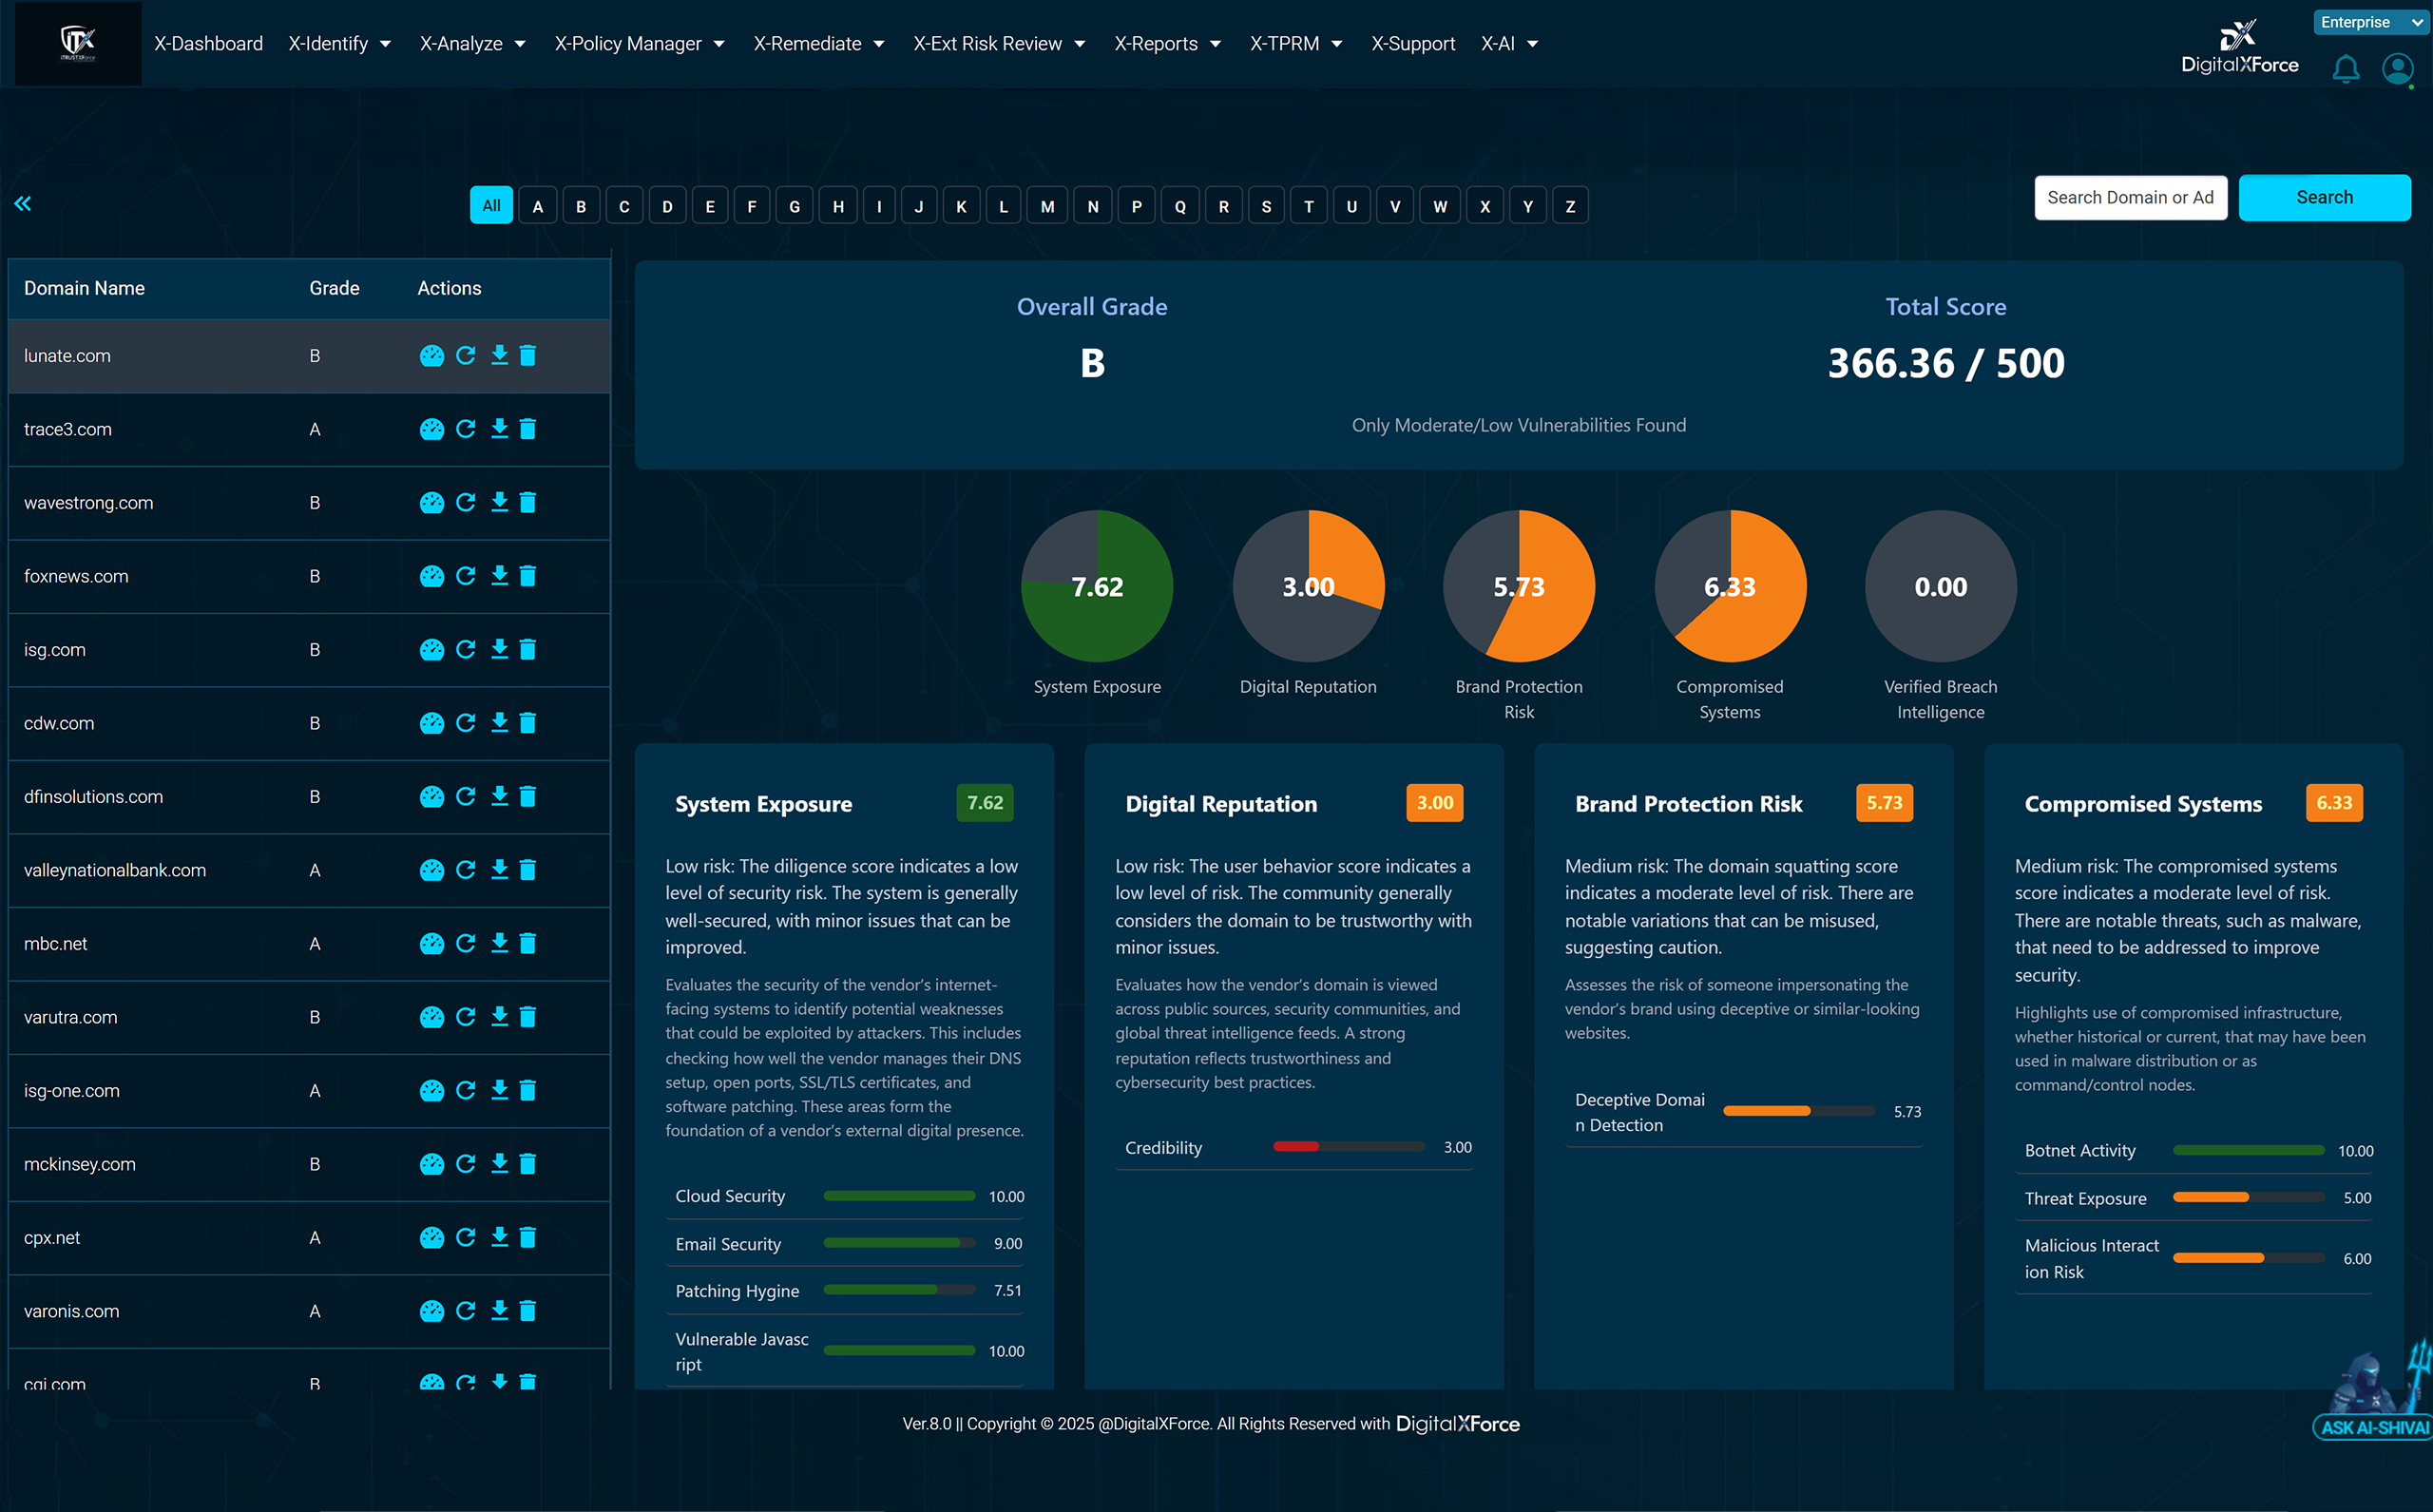Refresh scan for varutra.com row
This screenshot has height=1512, width=2433.
point(466,1017)
